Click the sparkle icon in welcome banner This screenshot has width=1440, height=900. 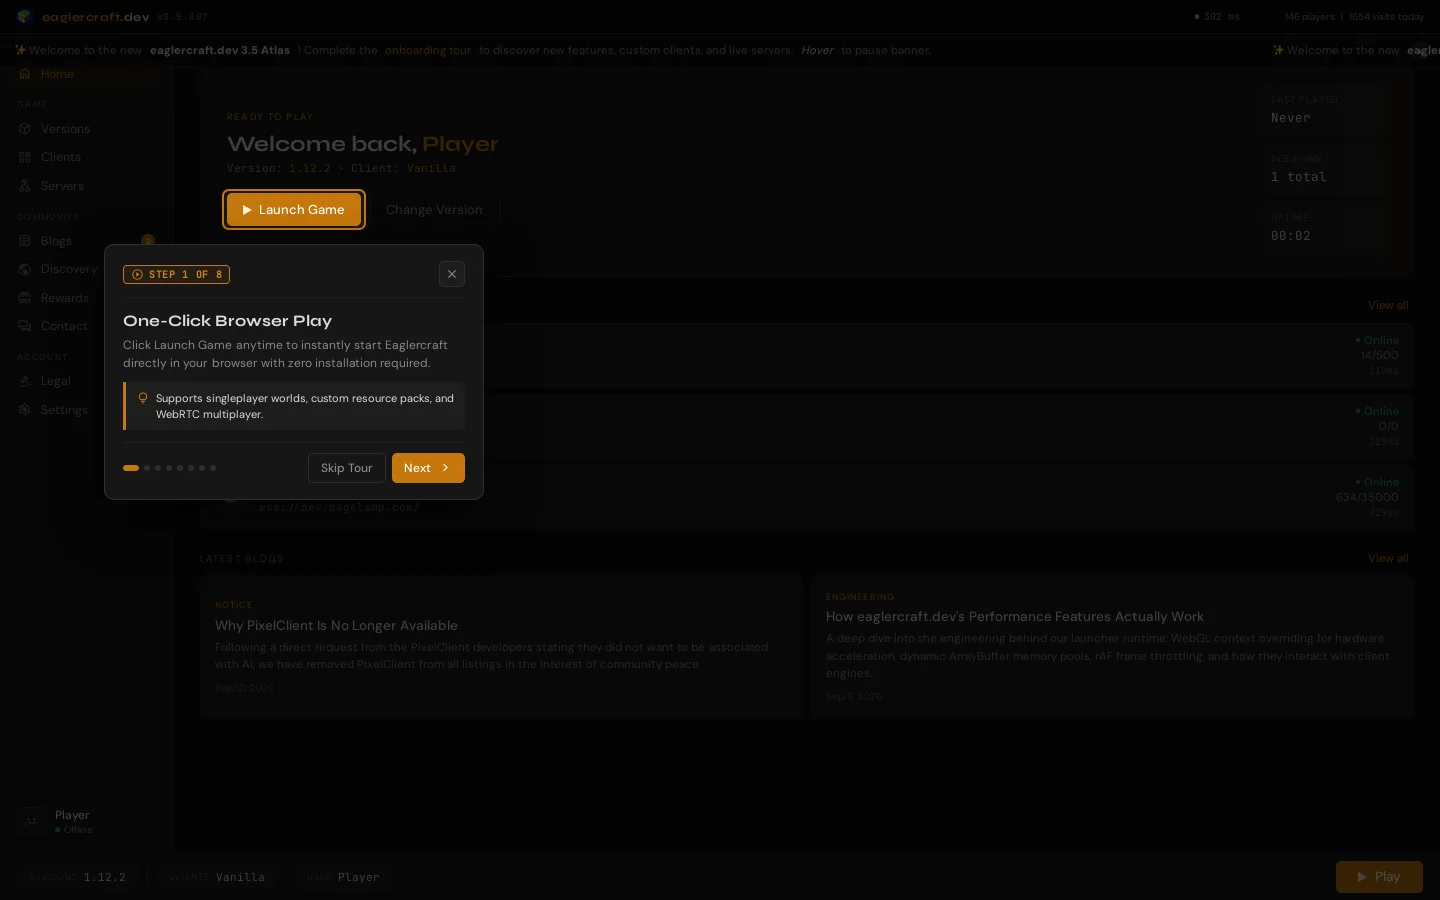tap(20, 50)
